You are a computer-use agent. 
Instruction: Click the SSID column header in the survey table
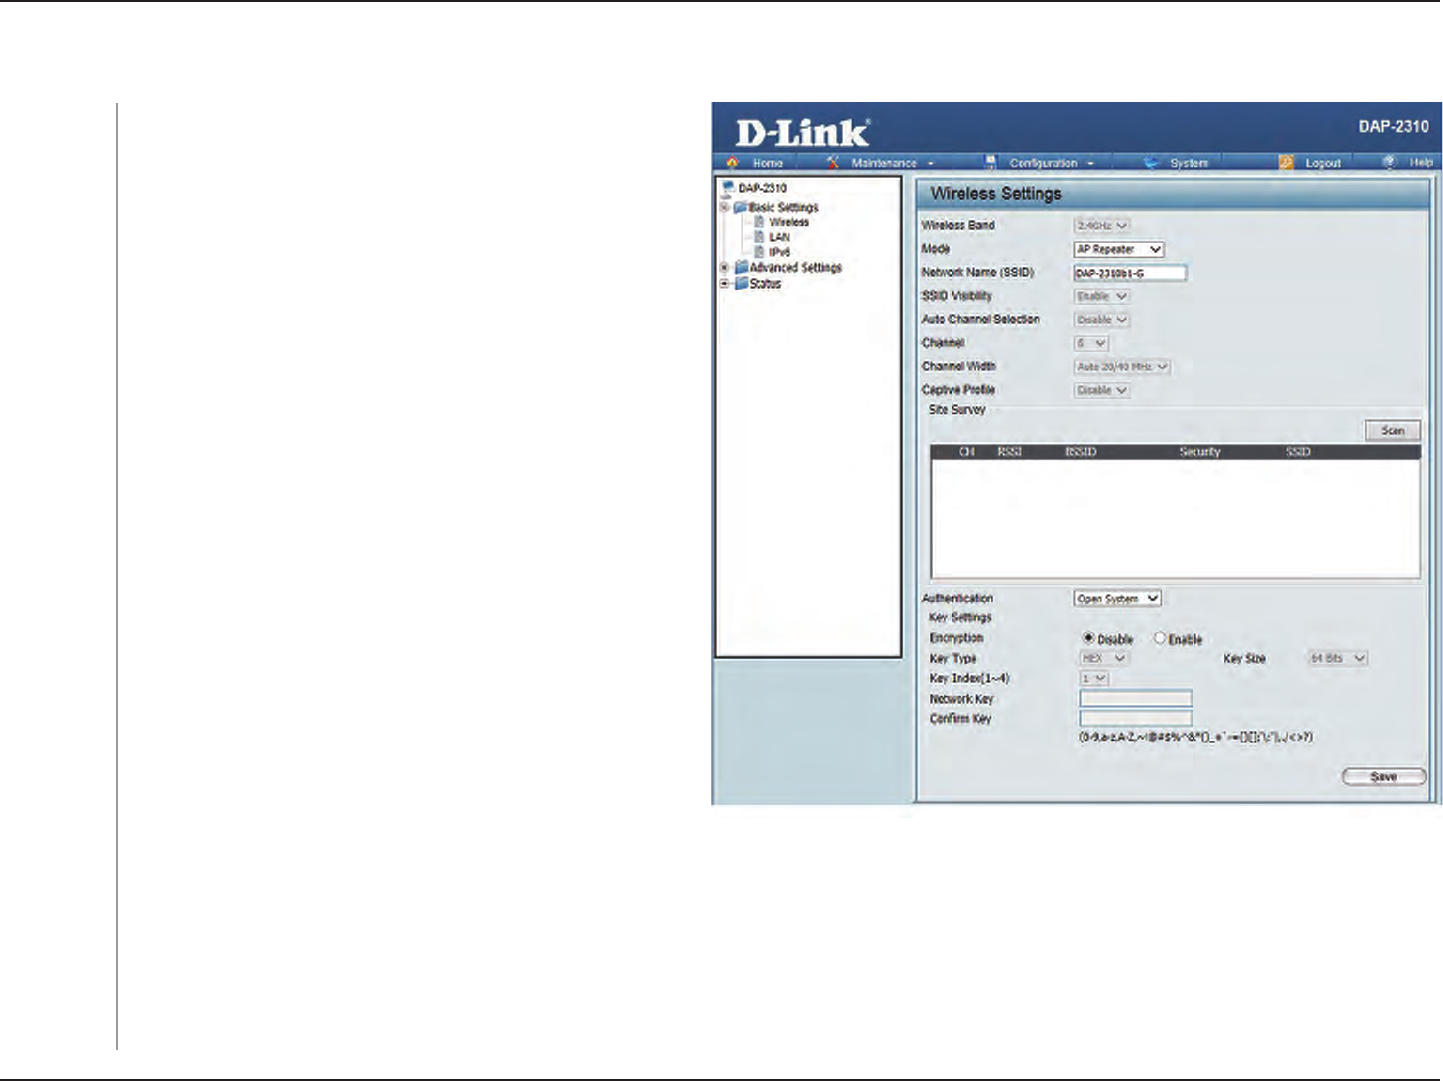(x=1298, y=452)
